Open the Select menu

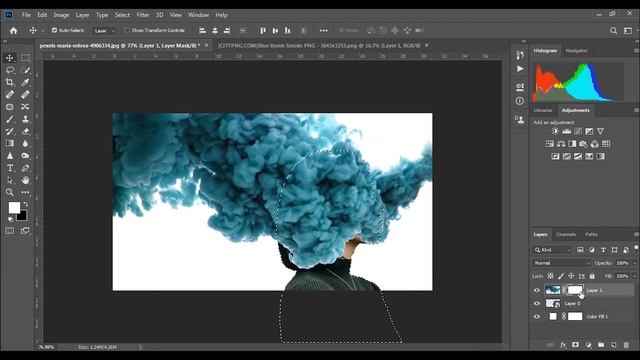tap(122, 15)
